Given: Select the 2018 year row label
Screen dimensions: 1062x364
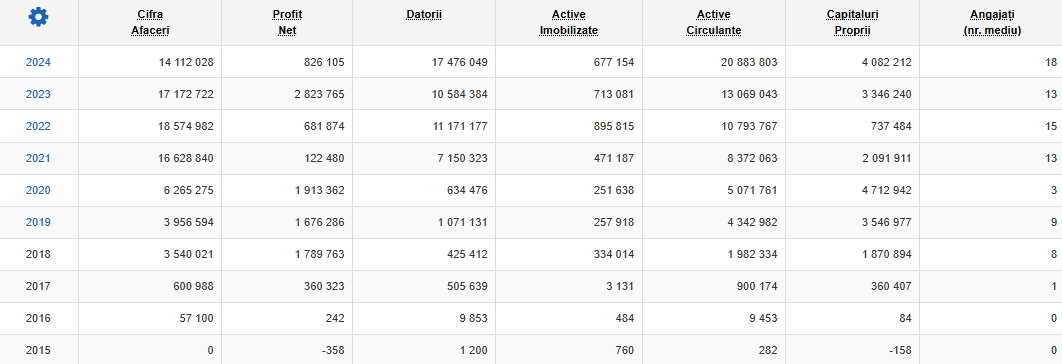Looking at the screenshot, I should click(38, 254).
